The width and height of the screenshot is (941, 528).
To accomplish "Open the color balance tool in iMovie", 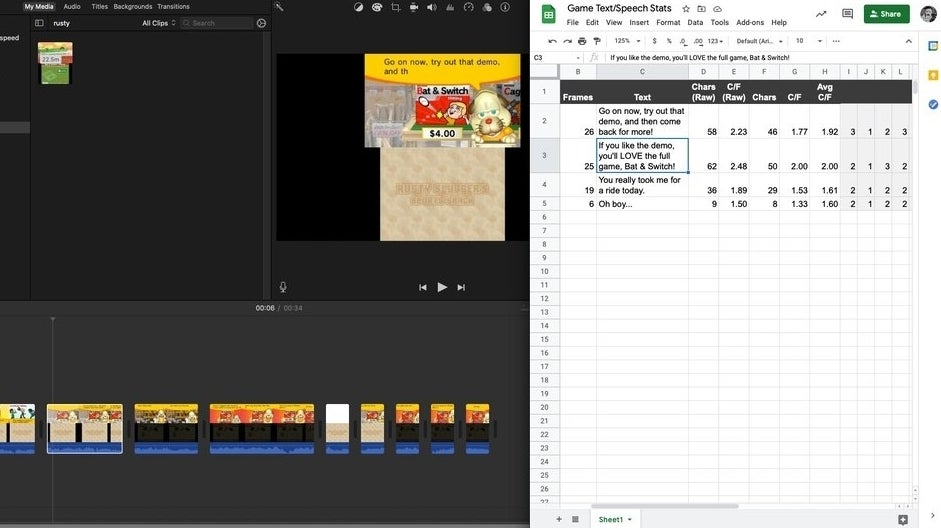I will coord(359,7).
